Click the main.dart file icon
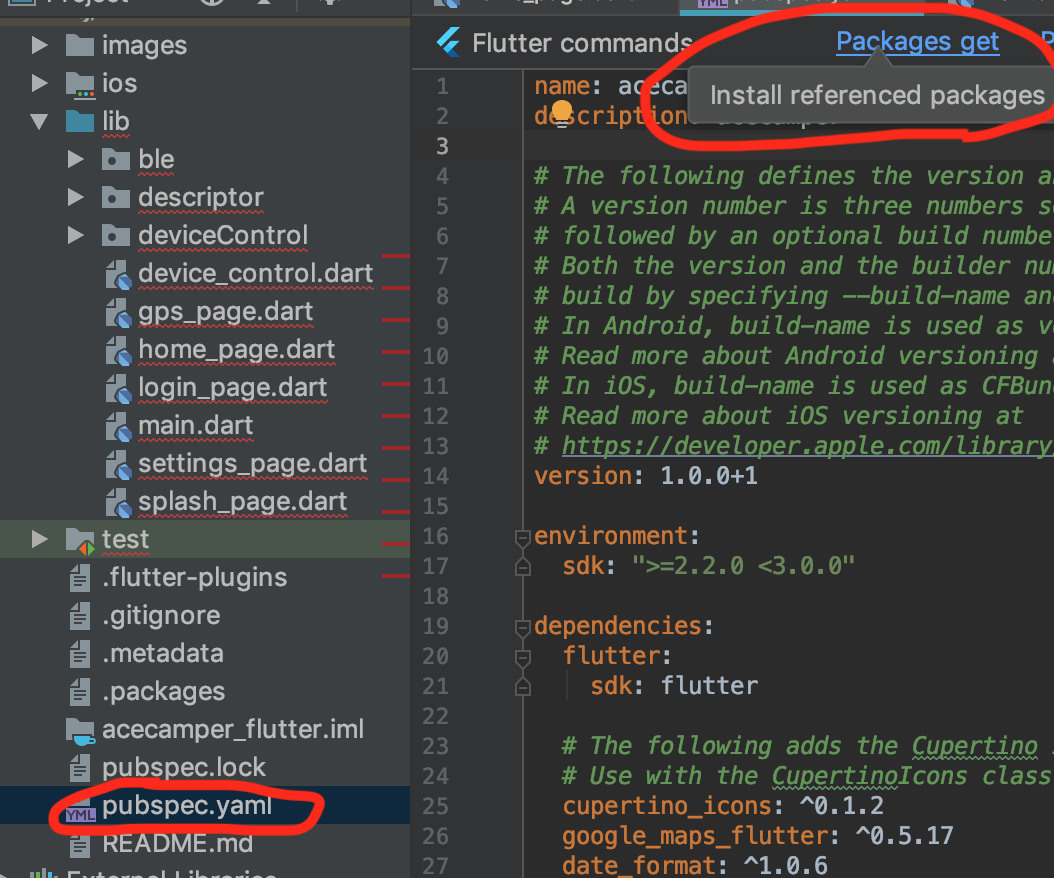Image resolution: width=1054 pixels, height=878 pixels. (x=118, y=427)
